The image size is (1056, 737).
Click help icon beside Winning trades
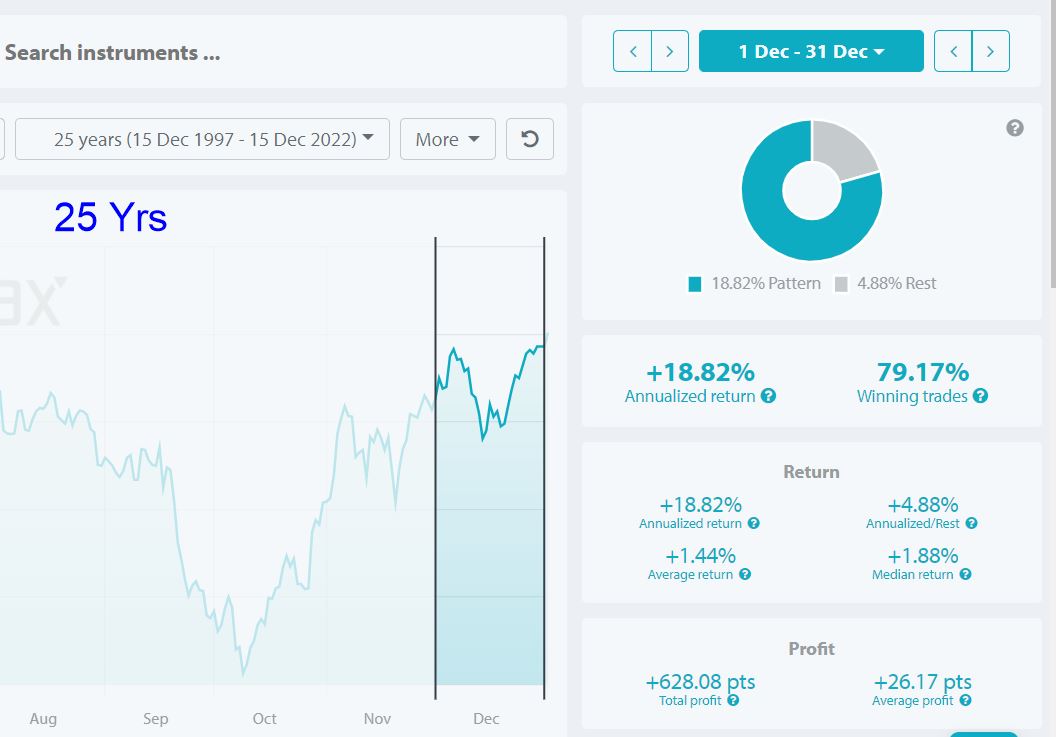[x=981, y=396]
